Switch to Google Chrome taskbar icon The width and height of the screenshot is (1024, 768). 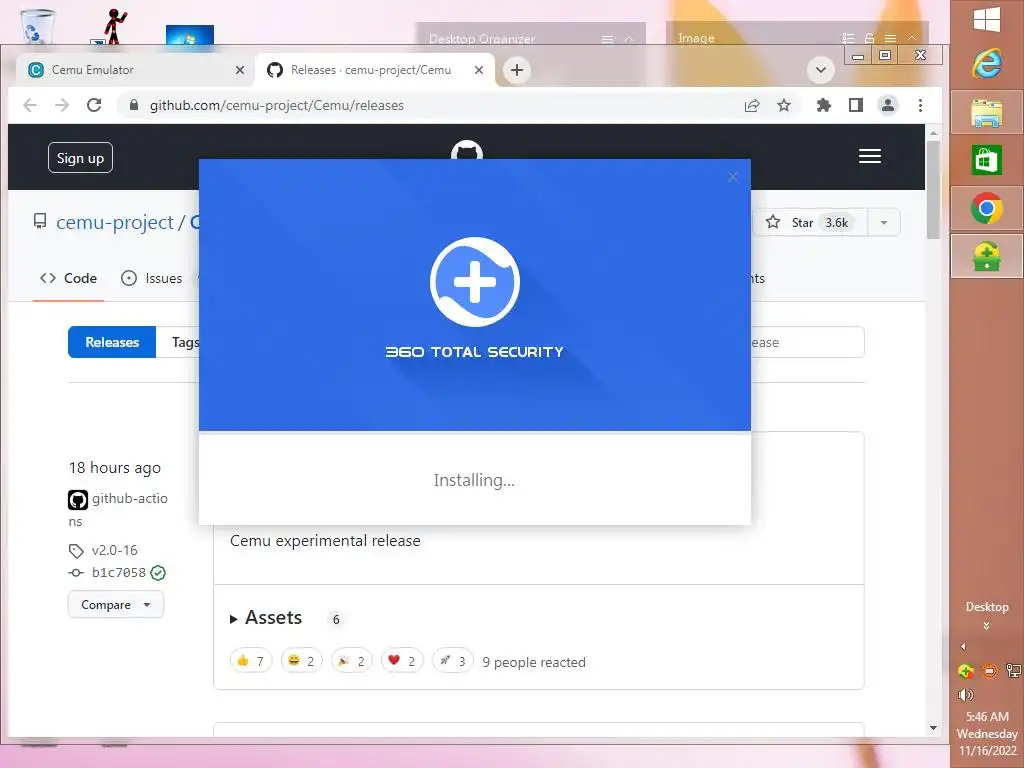coord(987,208)
